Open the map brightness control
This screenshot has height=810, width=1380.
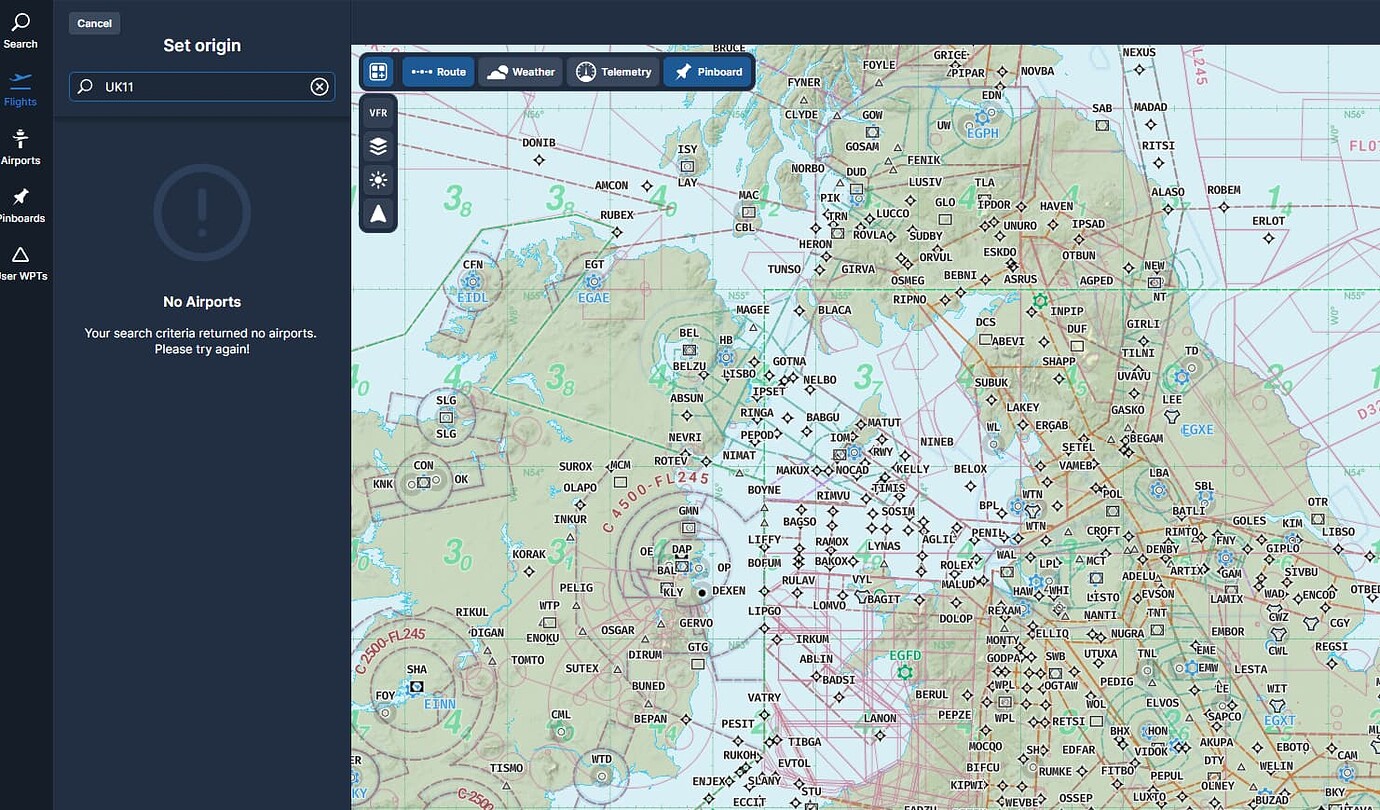coord(378,180)
